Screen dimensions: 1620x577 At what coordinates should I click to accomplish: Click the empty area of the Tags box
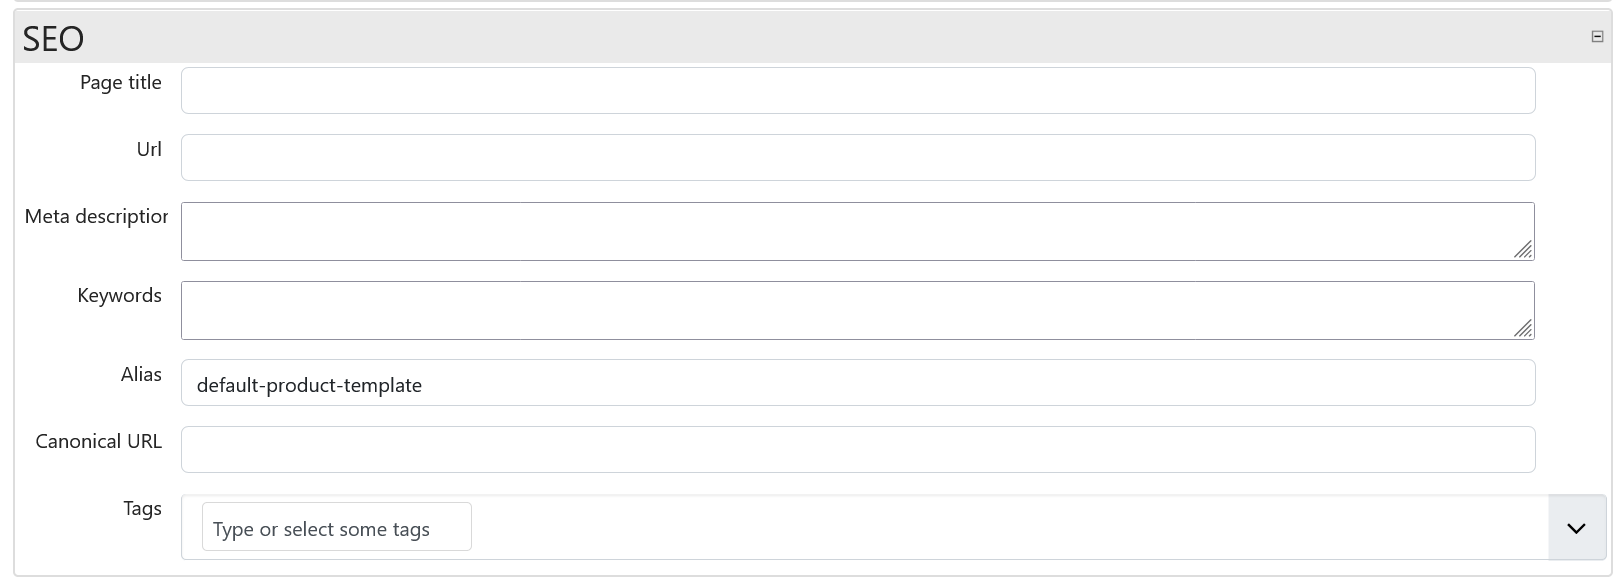[x=1000, y=528]
